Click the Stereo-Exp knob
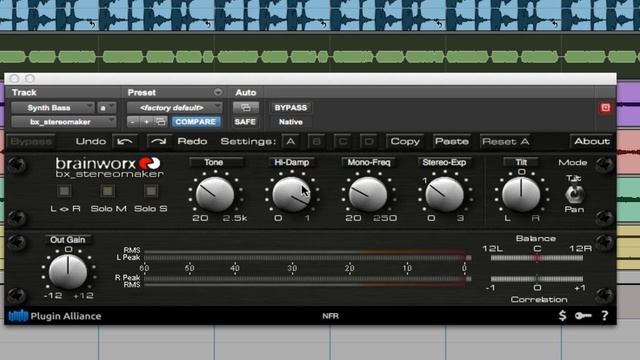 444,194
